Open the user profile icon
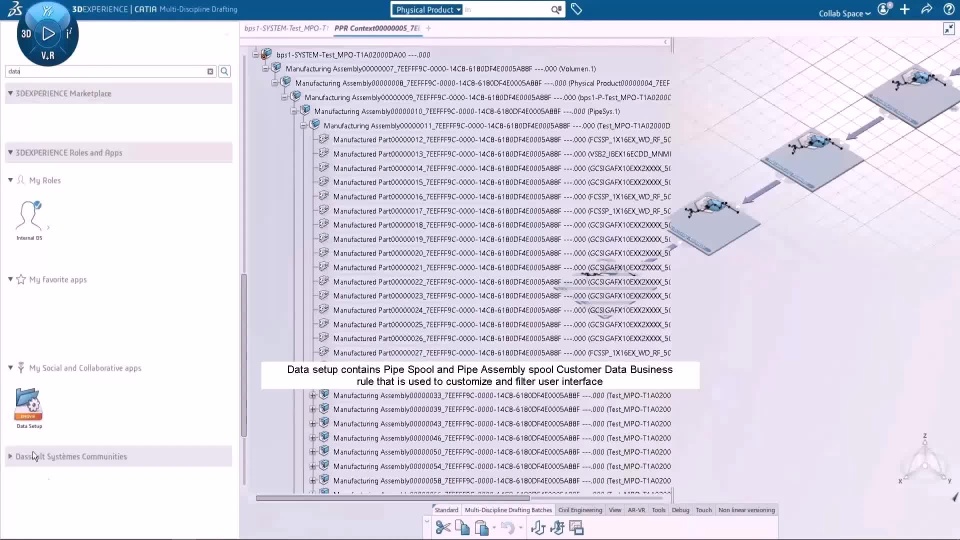This screenshot has width=960, height=540. point(883,9)
